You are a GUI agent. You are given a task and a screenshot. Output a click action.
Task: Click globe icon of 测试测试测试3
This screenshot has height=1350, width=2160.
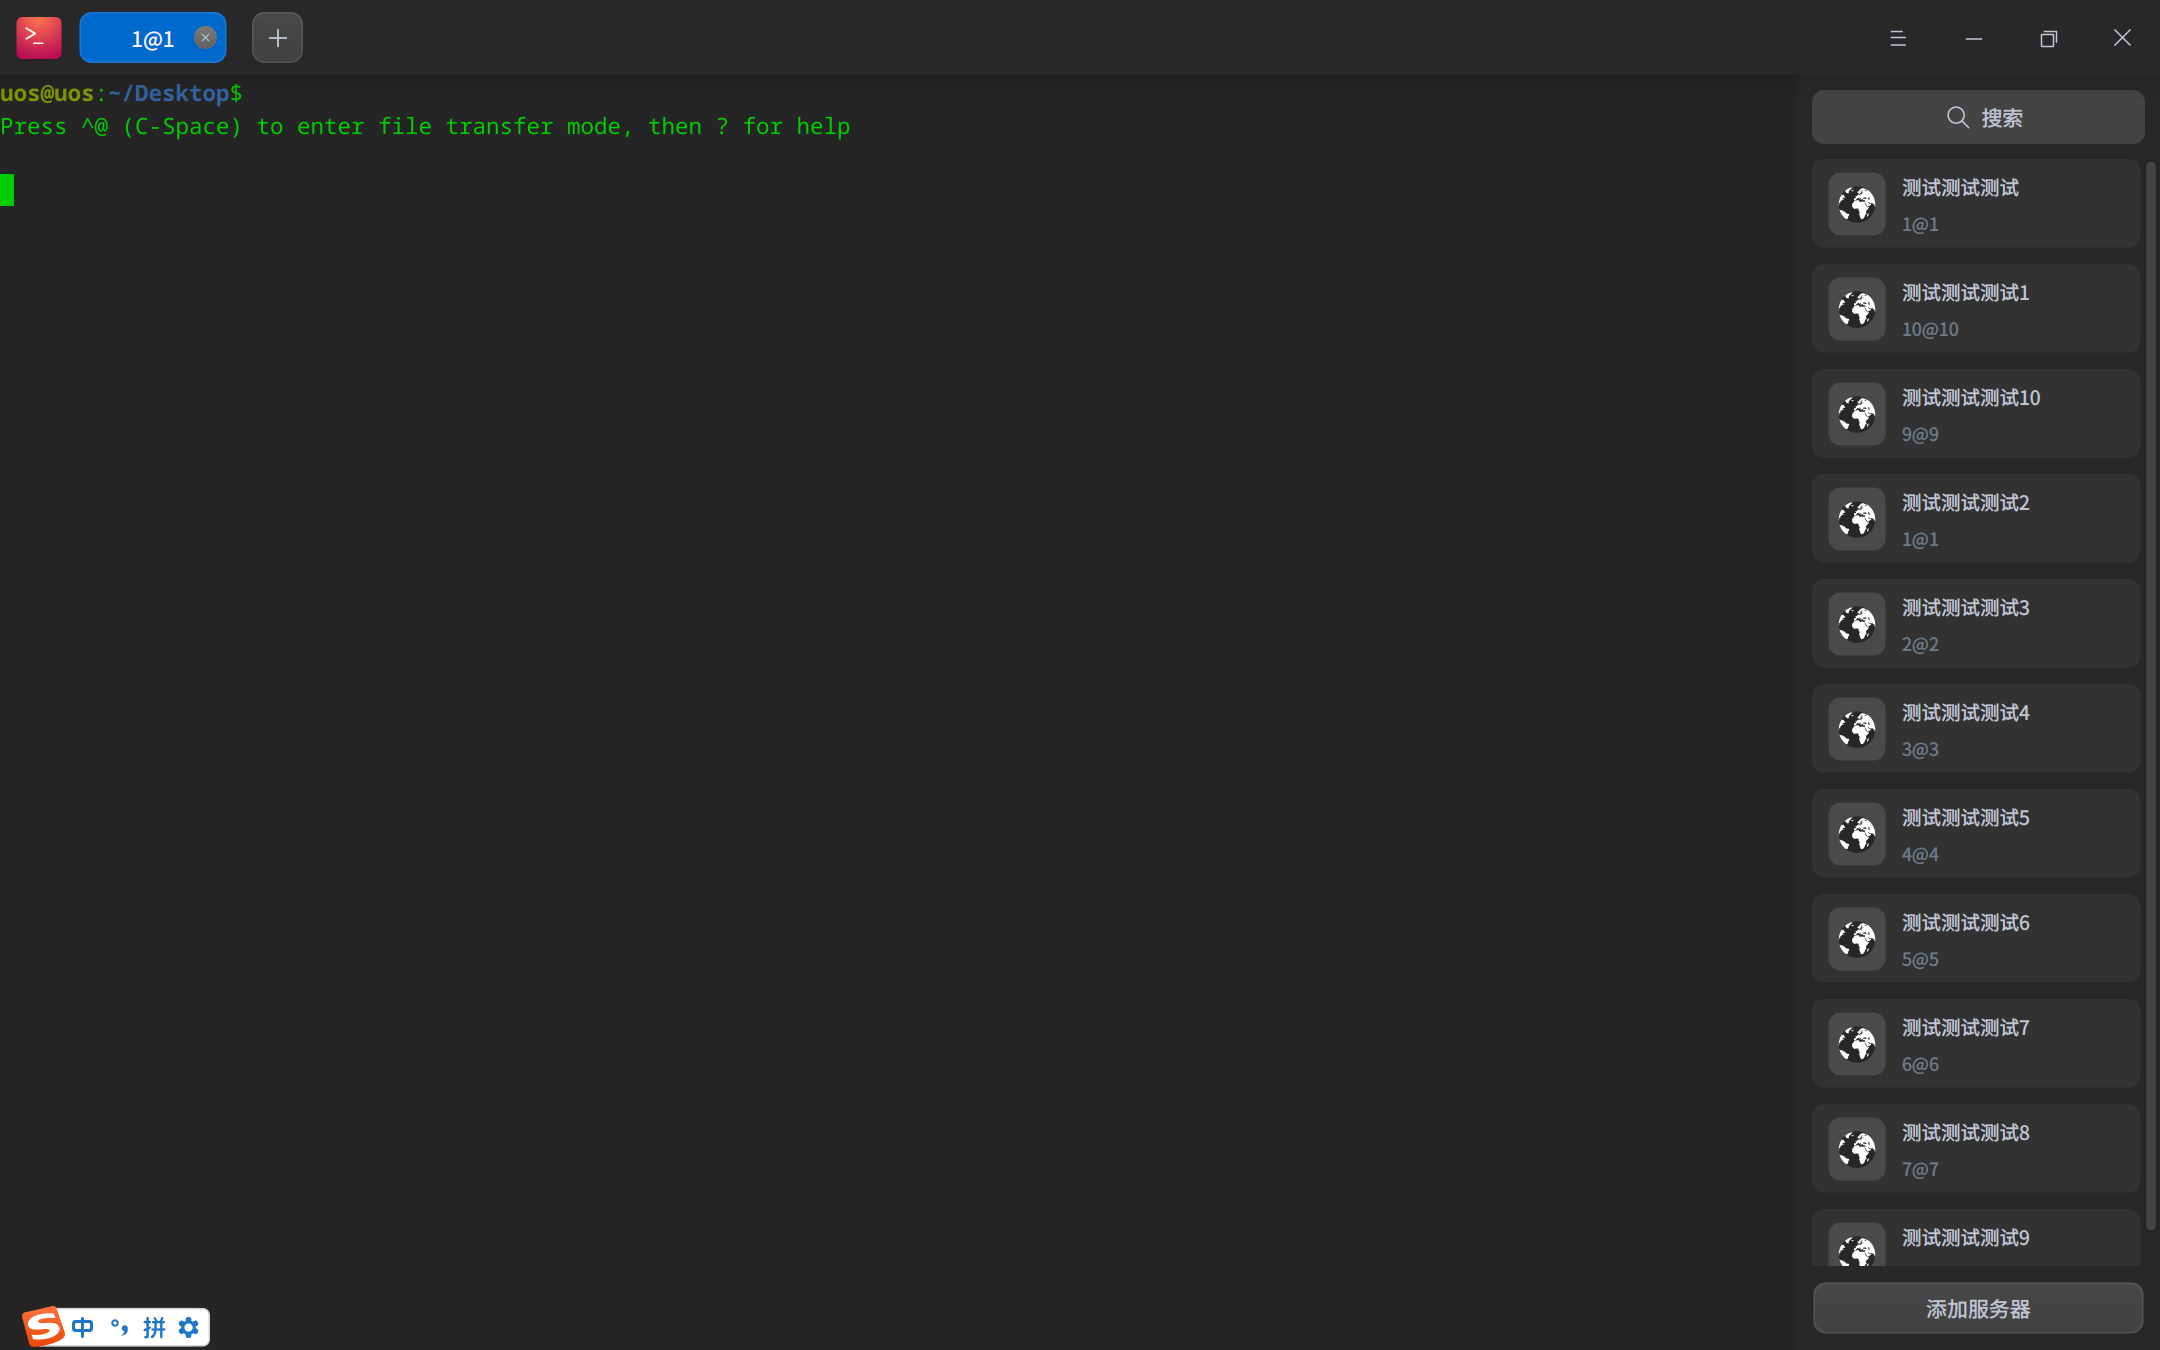pos(1857,624)
